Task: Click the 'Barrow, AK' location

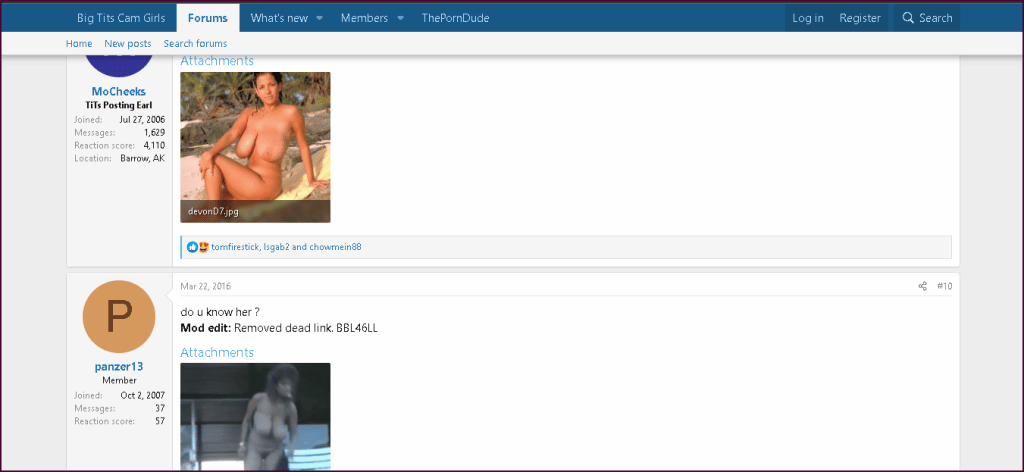Action: [142, 159]
